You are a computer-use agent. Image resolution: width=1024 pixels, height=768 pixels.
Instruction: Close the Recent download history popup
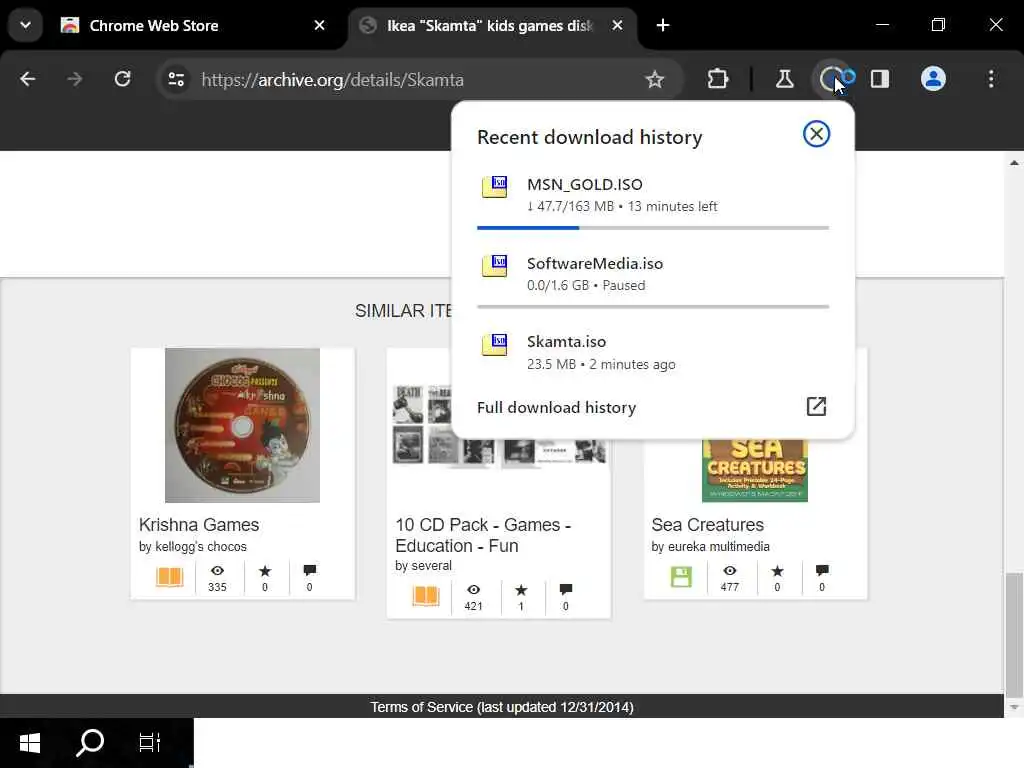pyautogui.click(x=816, y=134)
